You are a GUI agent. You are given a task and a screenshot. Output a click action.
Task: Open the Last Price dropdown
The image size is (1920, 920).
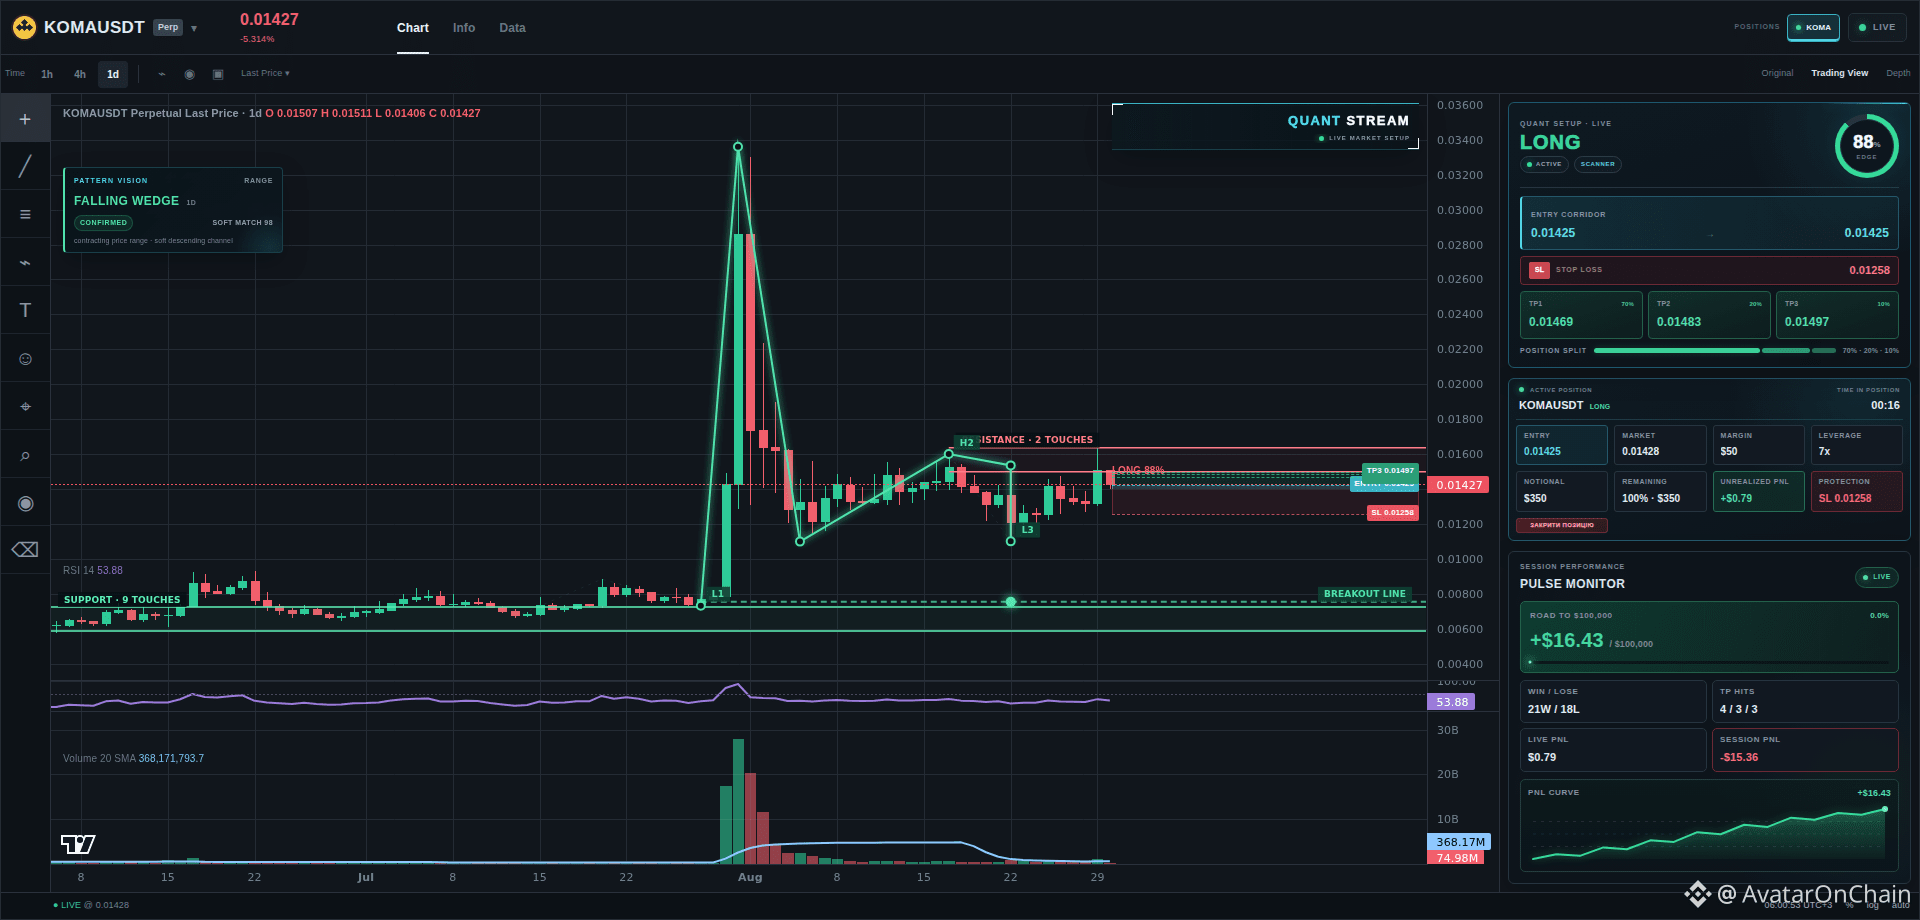point(265,73)
